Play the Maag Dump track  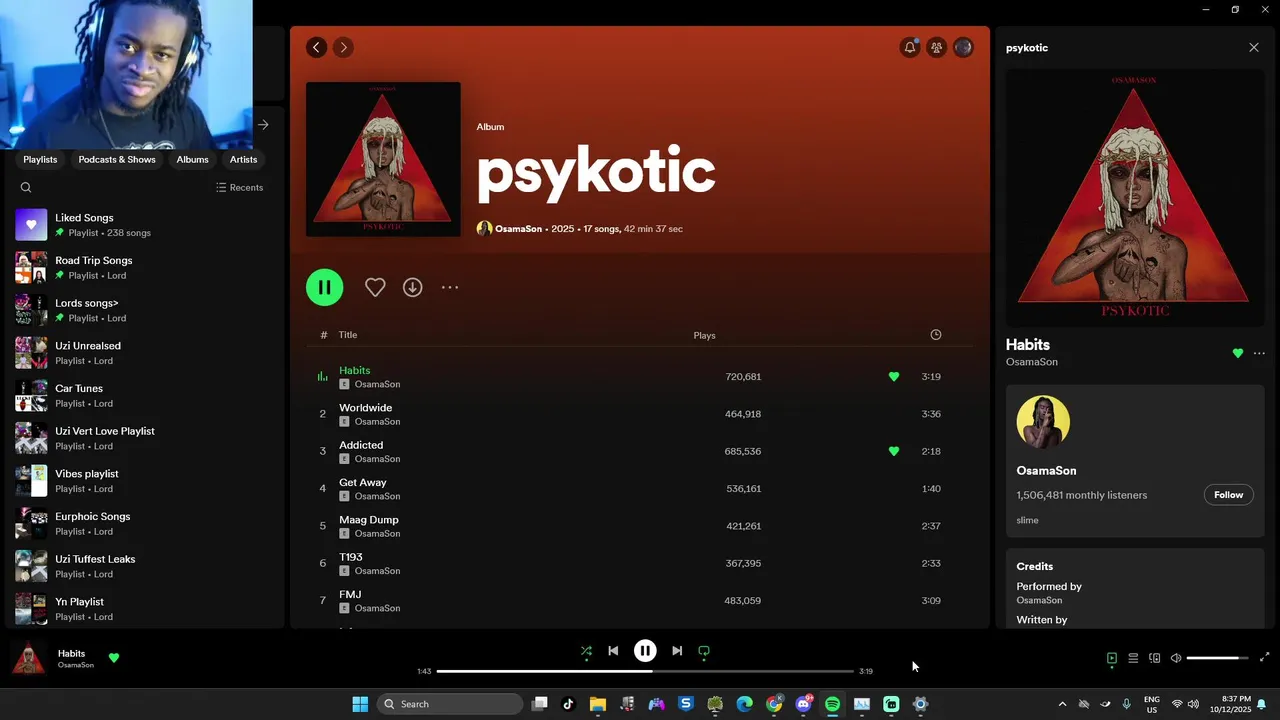[x=640, y=526]
